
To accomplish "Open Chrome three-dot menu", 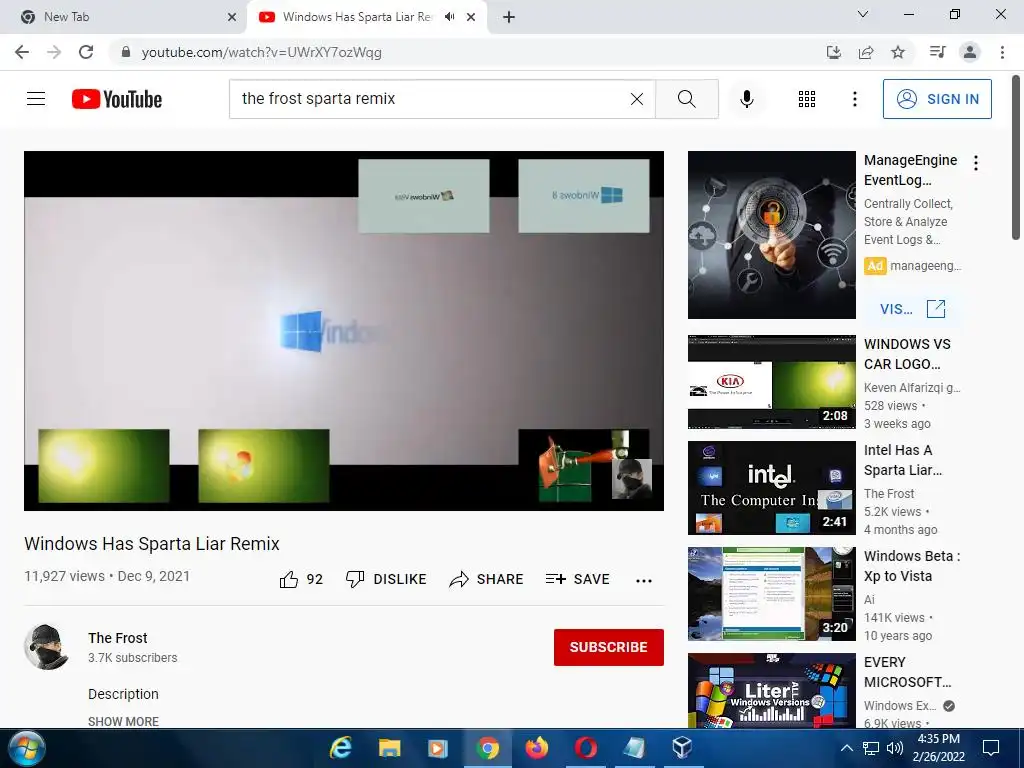I will point(1002,52).
